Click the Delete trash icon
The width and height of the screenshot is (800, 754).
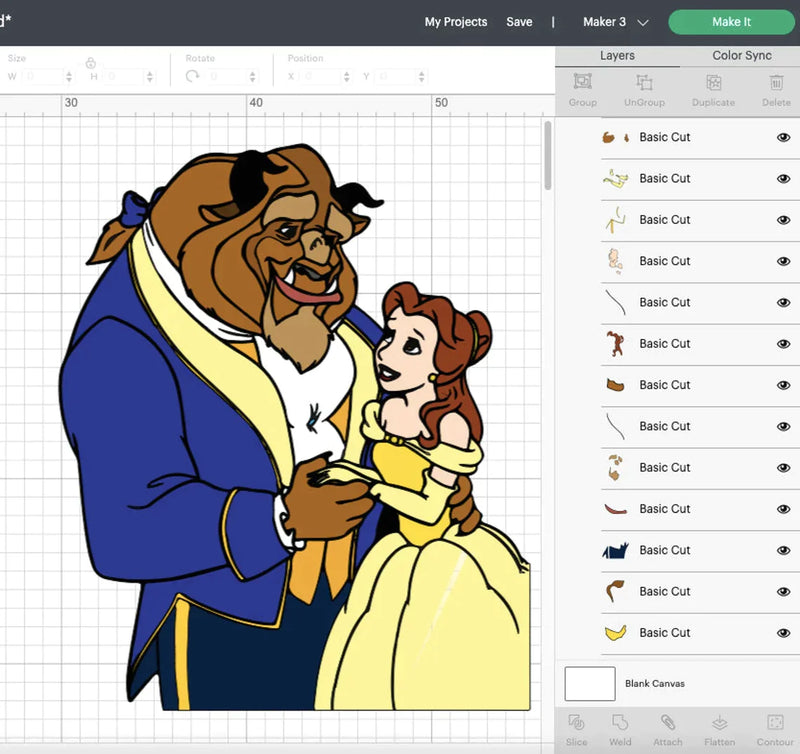[x=776, y=84]
